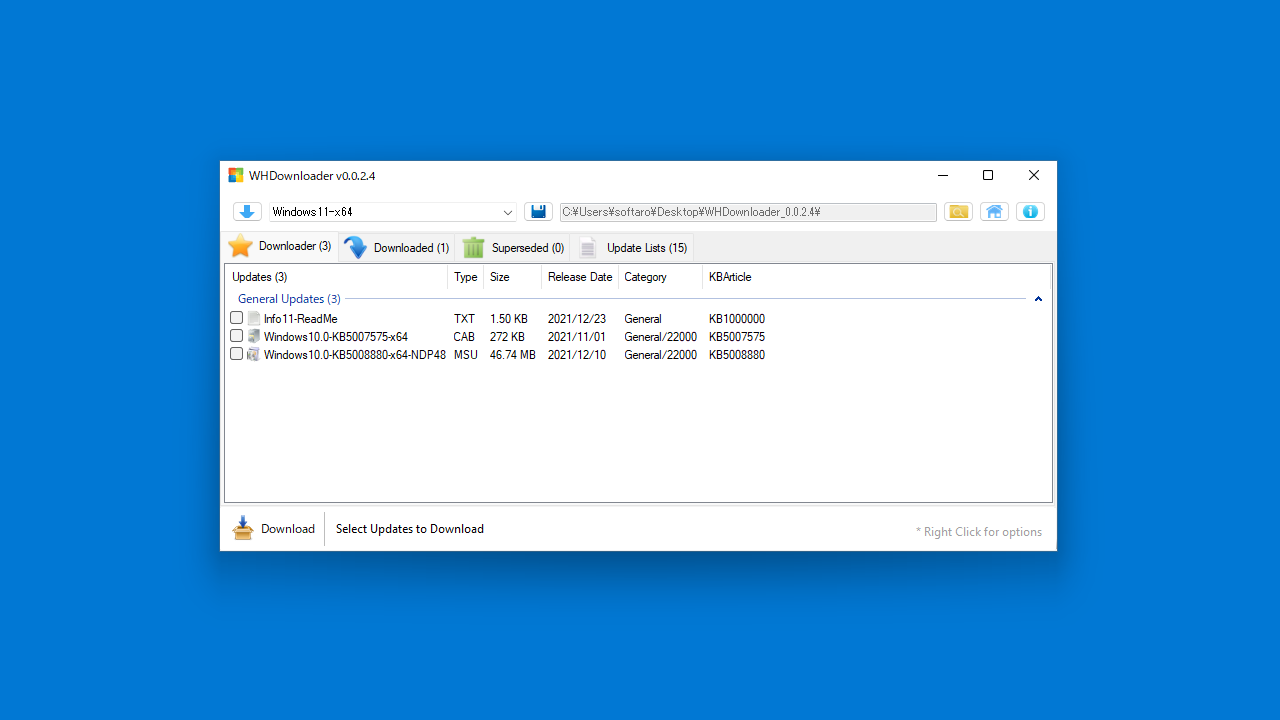Minimize the WHDownloader window

click(942, 175)
